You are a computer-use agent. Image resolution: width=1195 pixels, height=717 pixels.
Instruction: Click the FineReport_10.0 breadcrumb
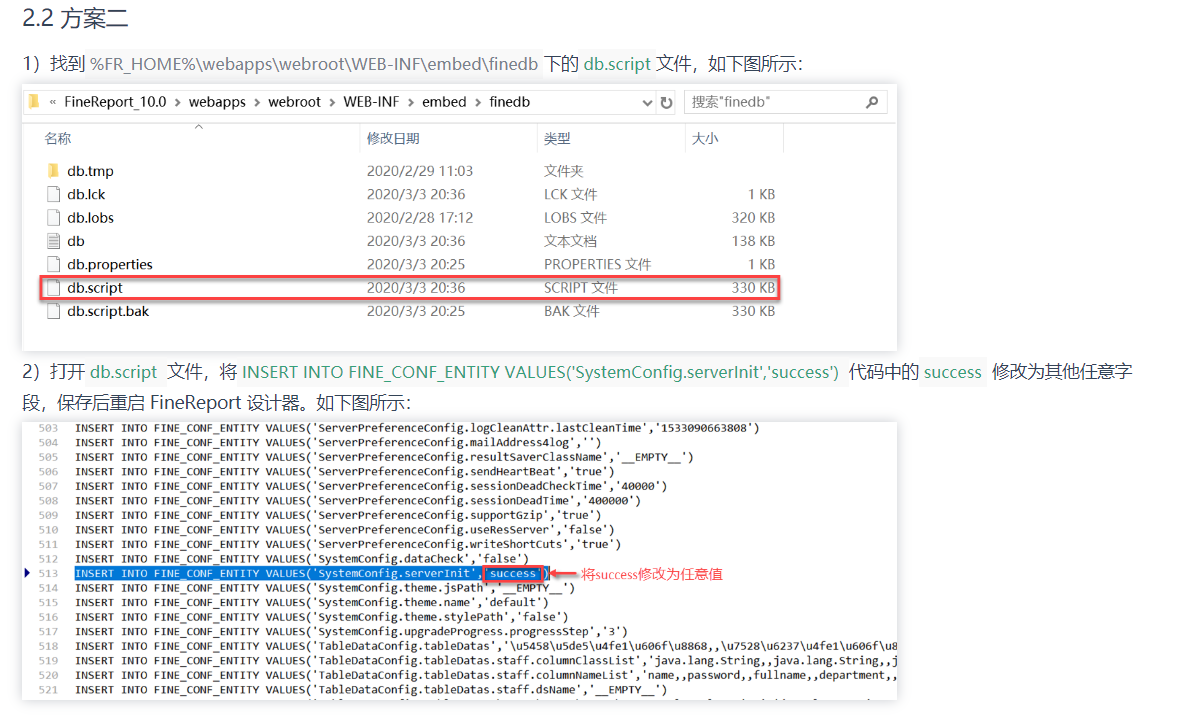pyautogui.click(x=115, y=102)
